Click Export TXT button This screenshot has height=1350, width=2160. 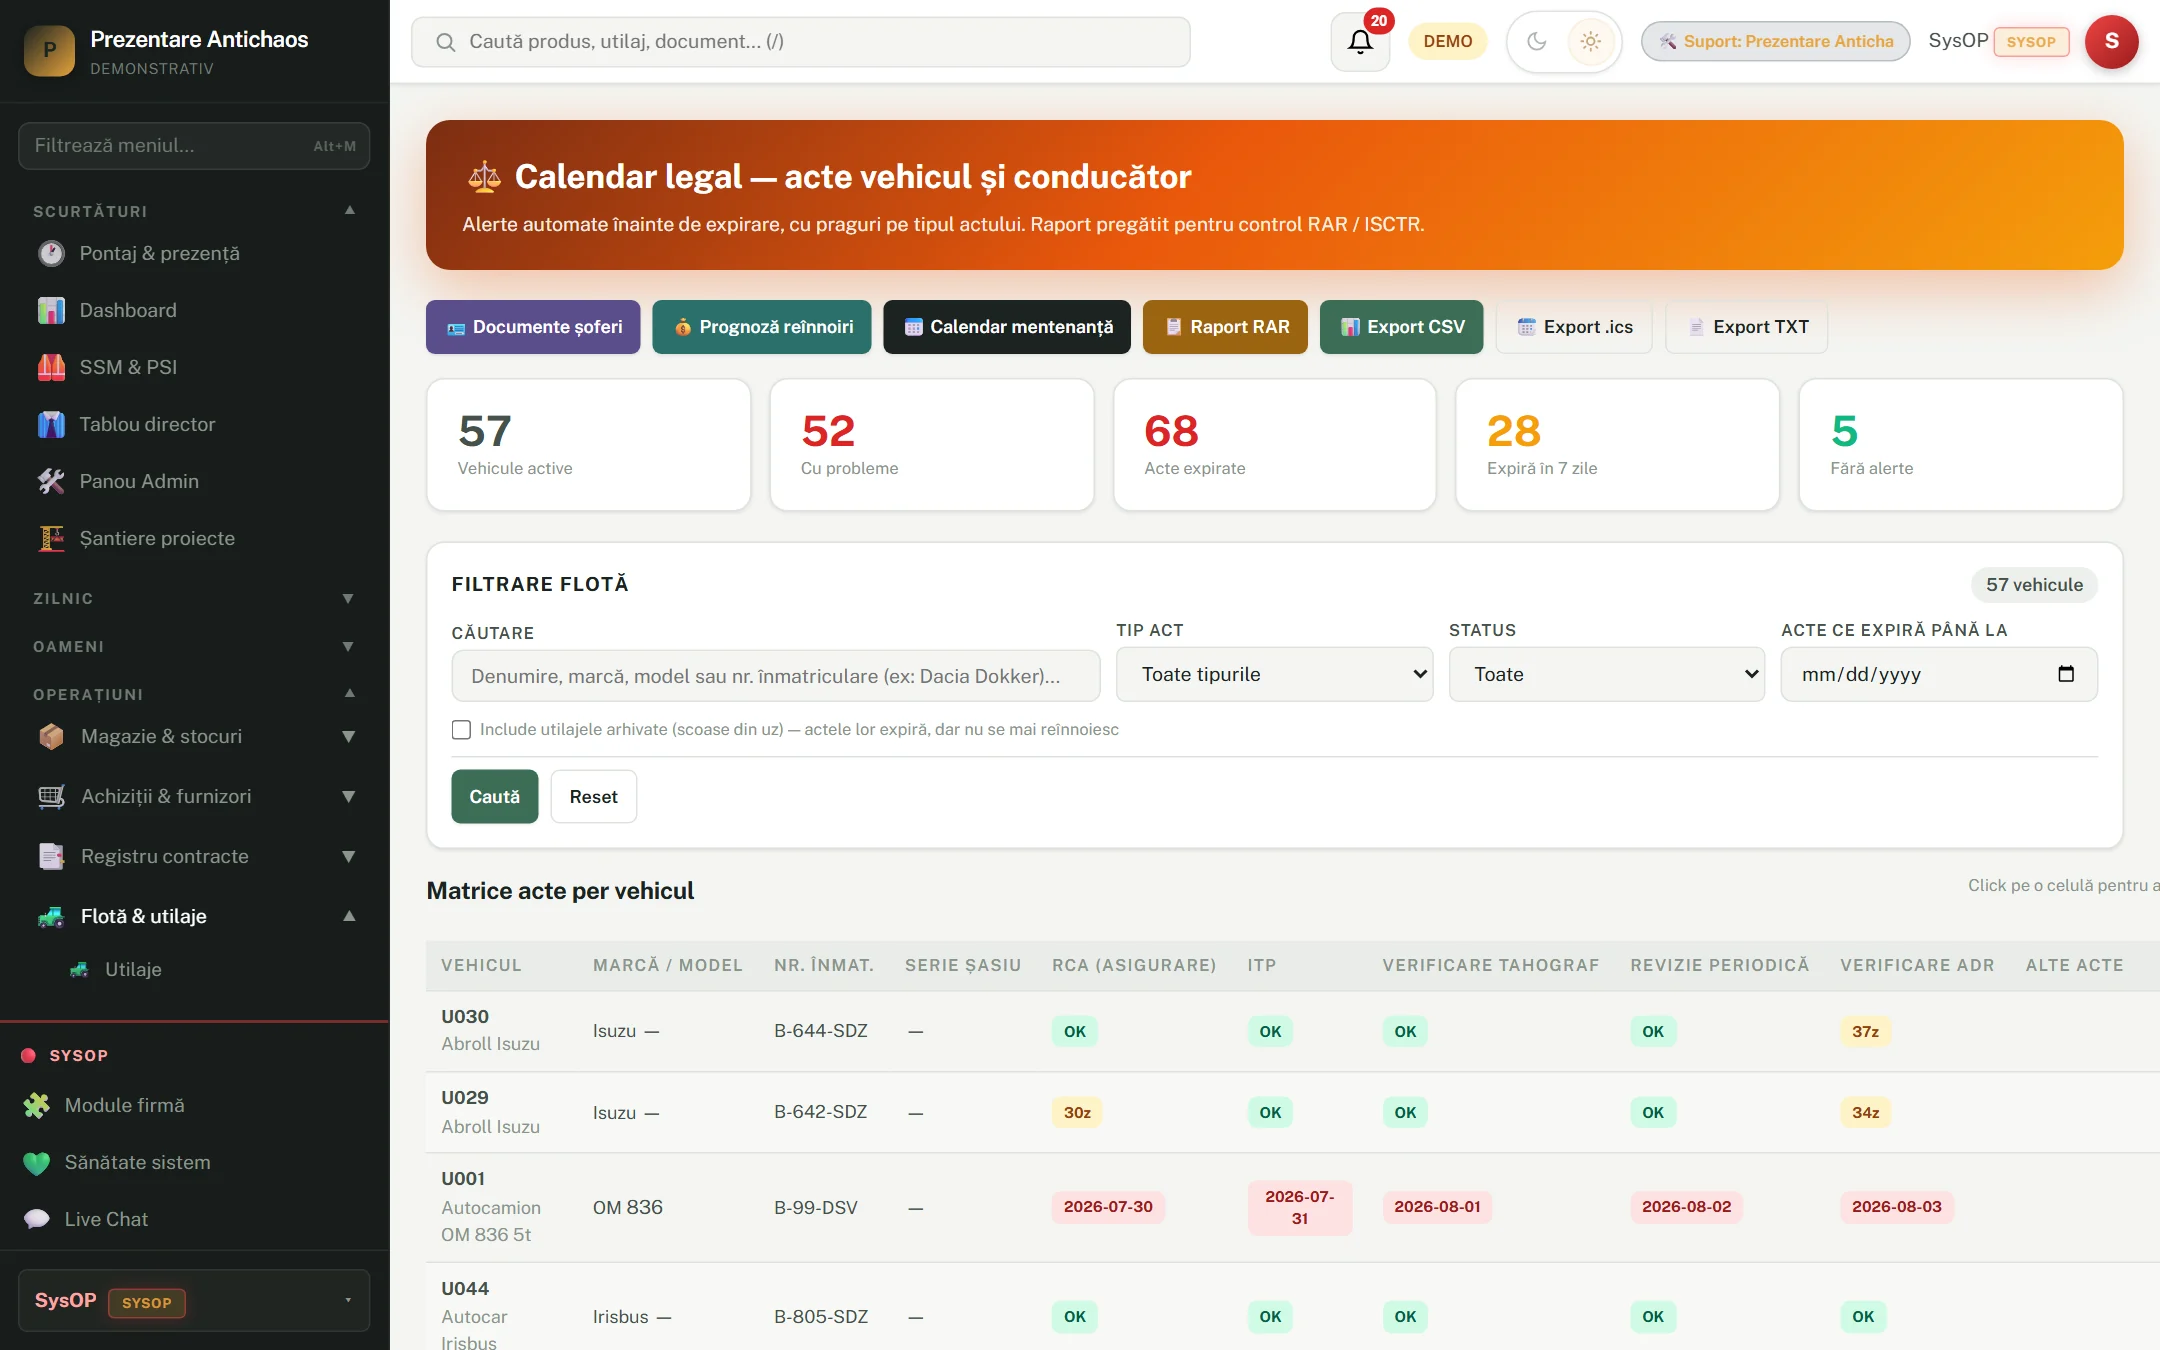1747,327
